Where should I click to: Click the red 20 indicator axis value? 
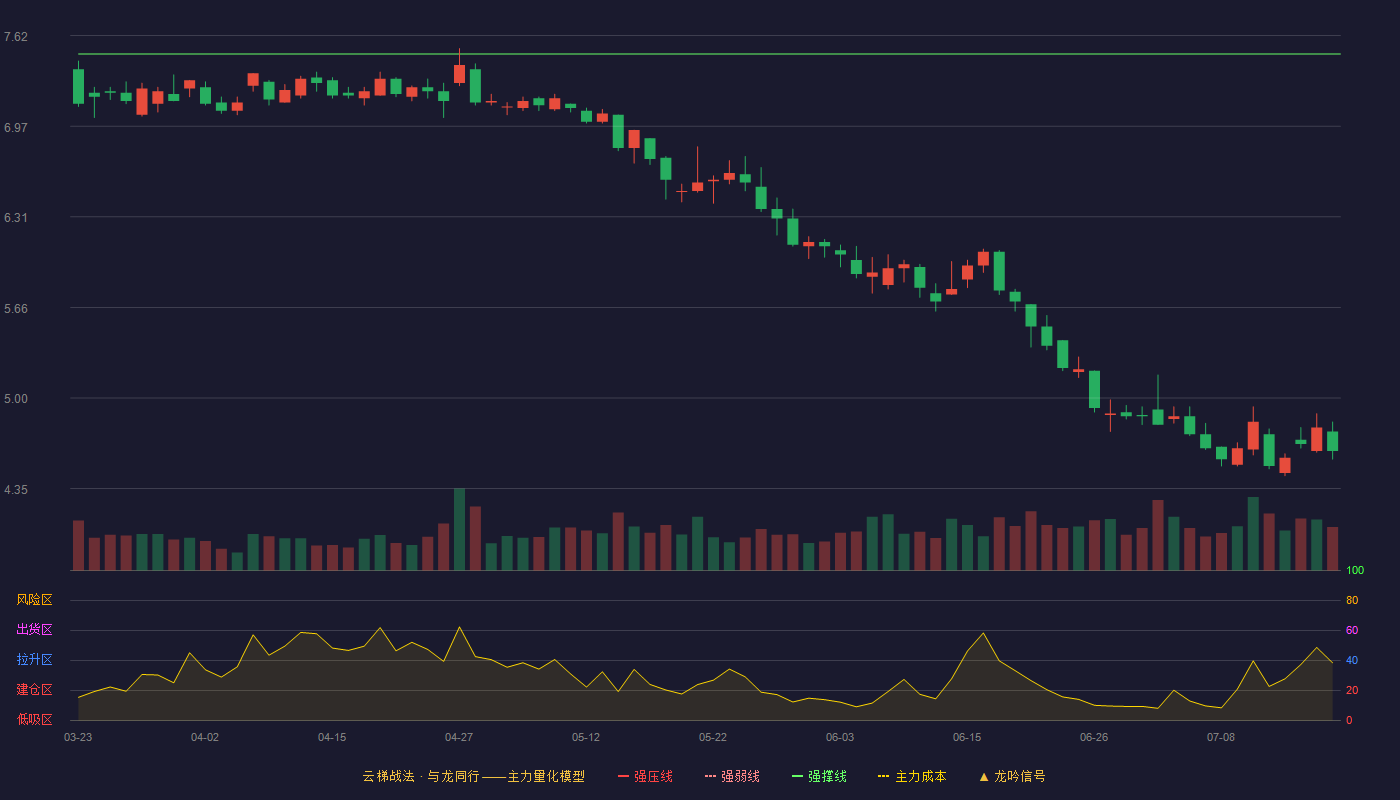click(x=1352, y=691)
